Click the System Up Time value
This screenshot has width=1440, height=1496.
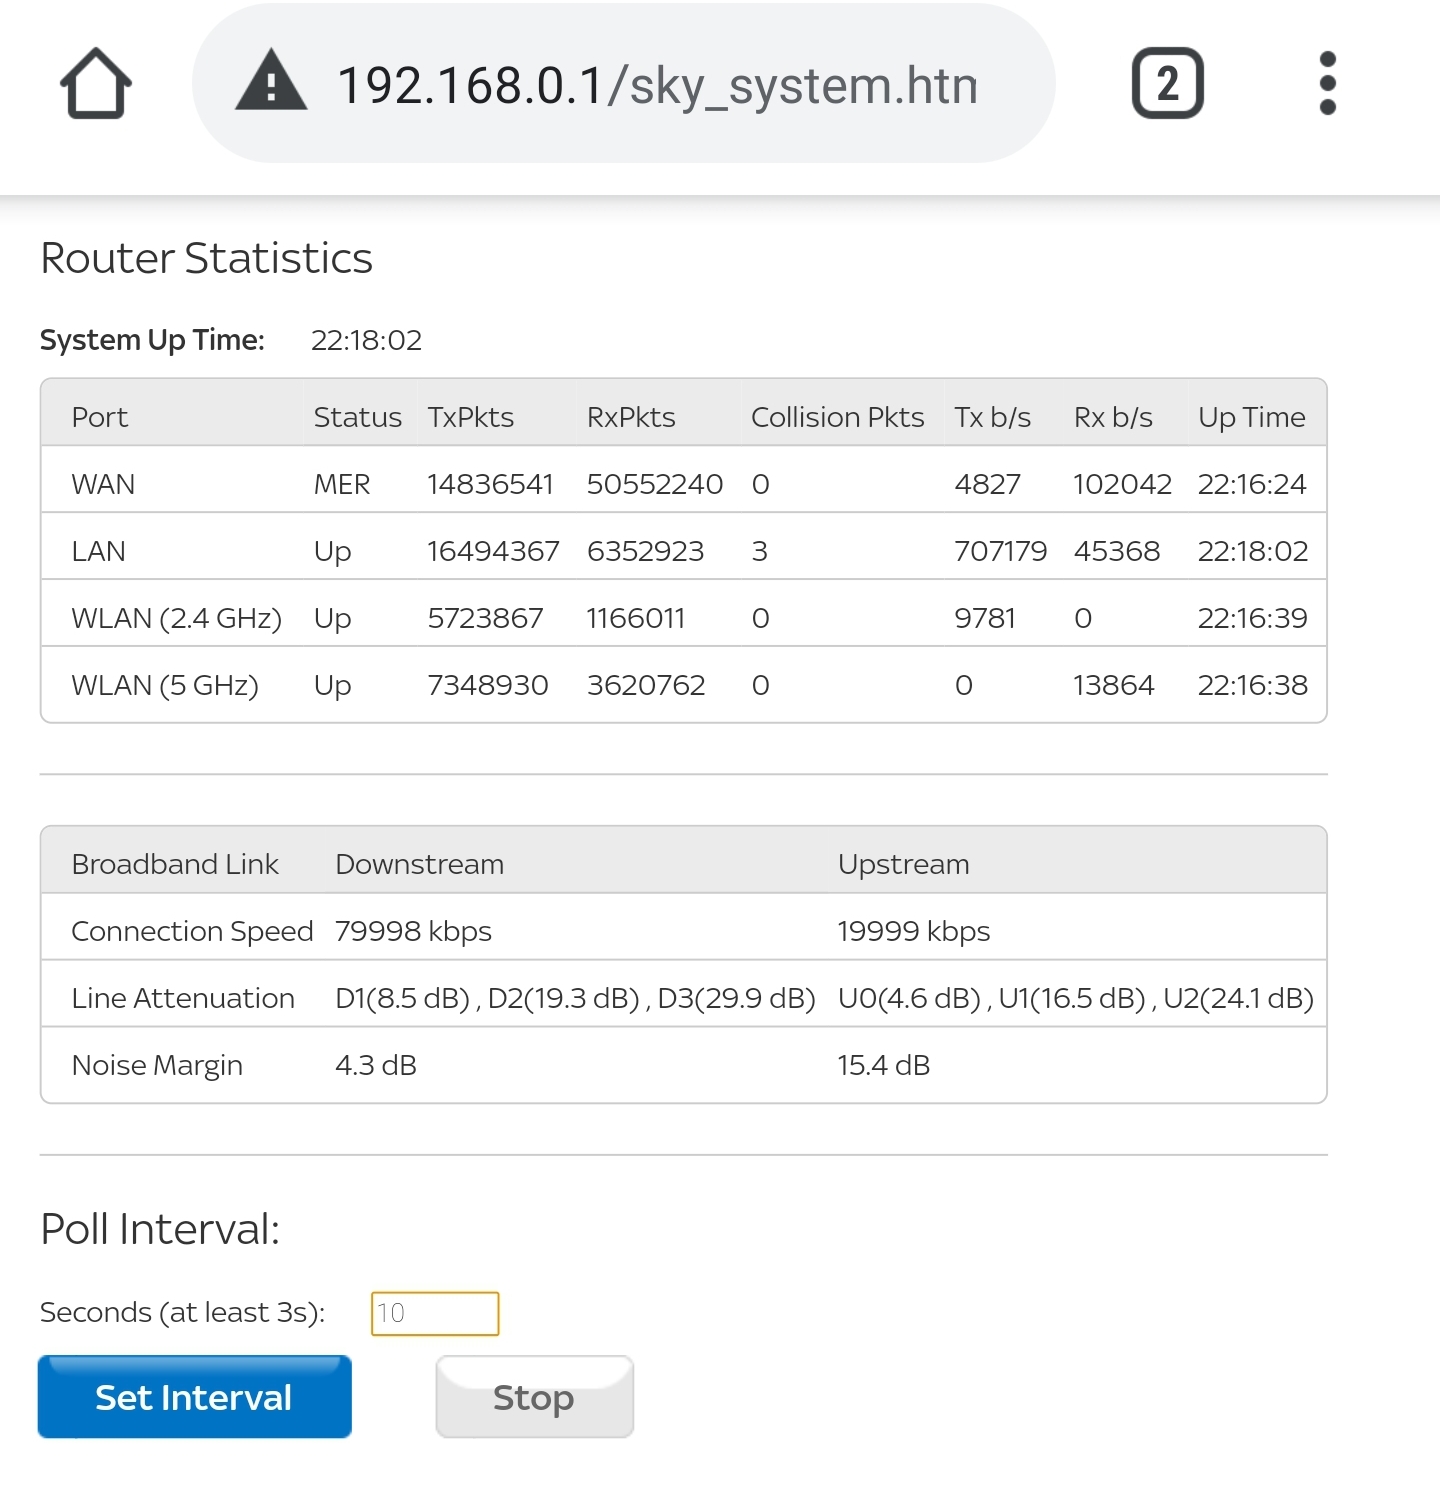366,340
